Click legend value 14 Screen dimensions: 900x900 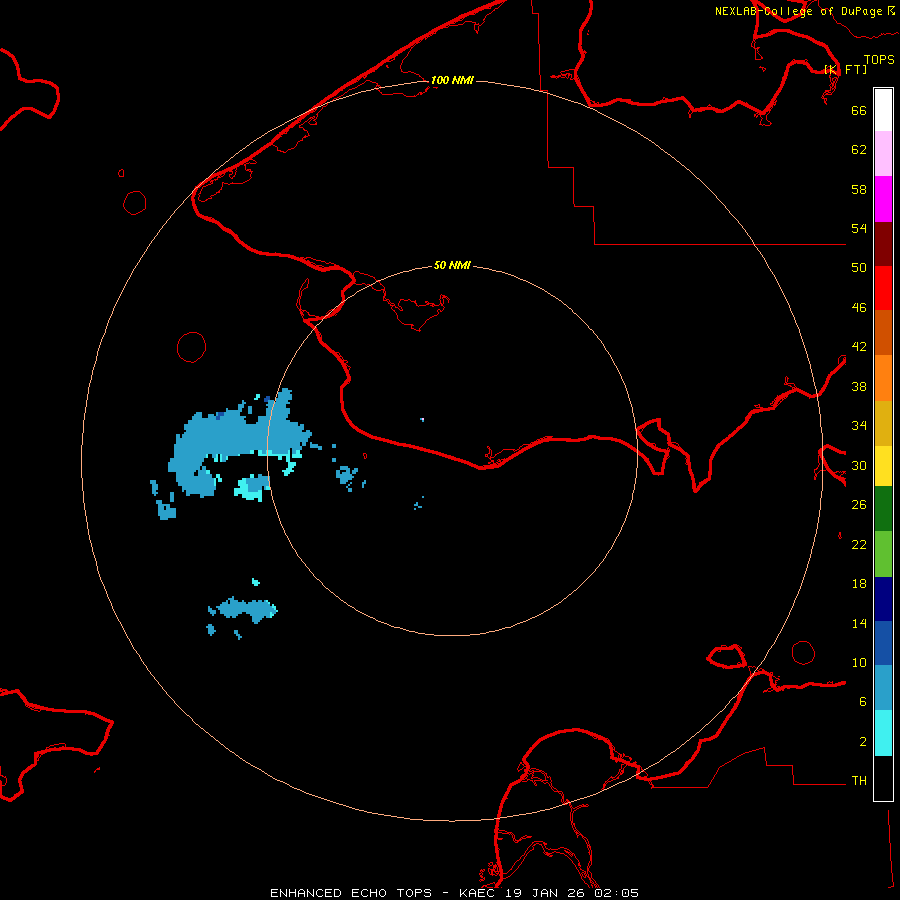tap(859, 624)
